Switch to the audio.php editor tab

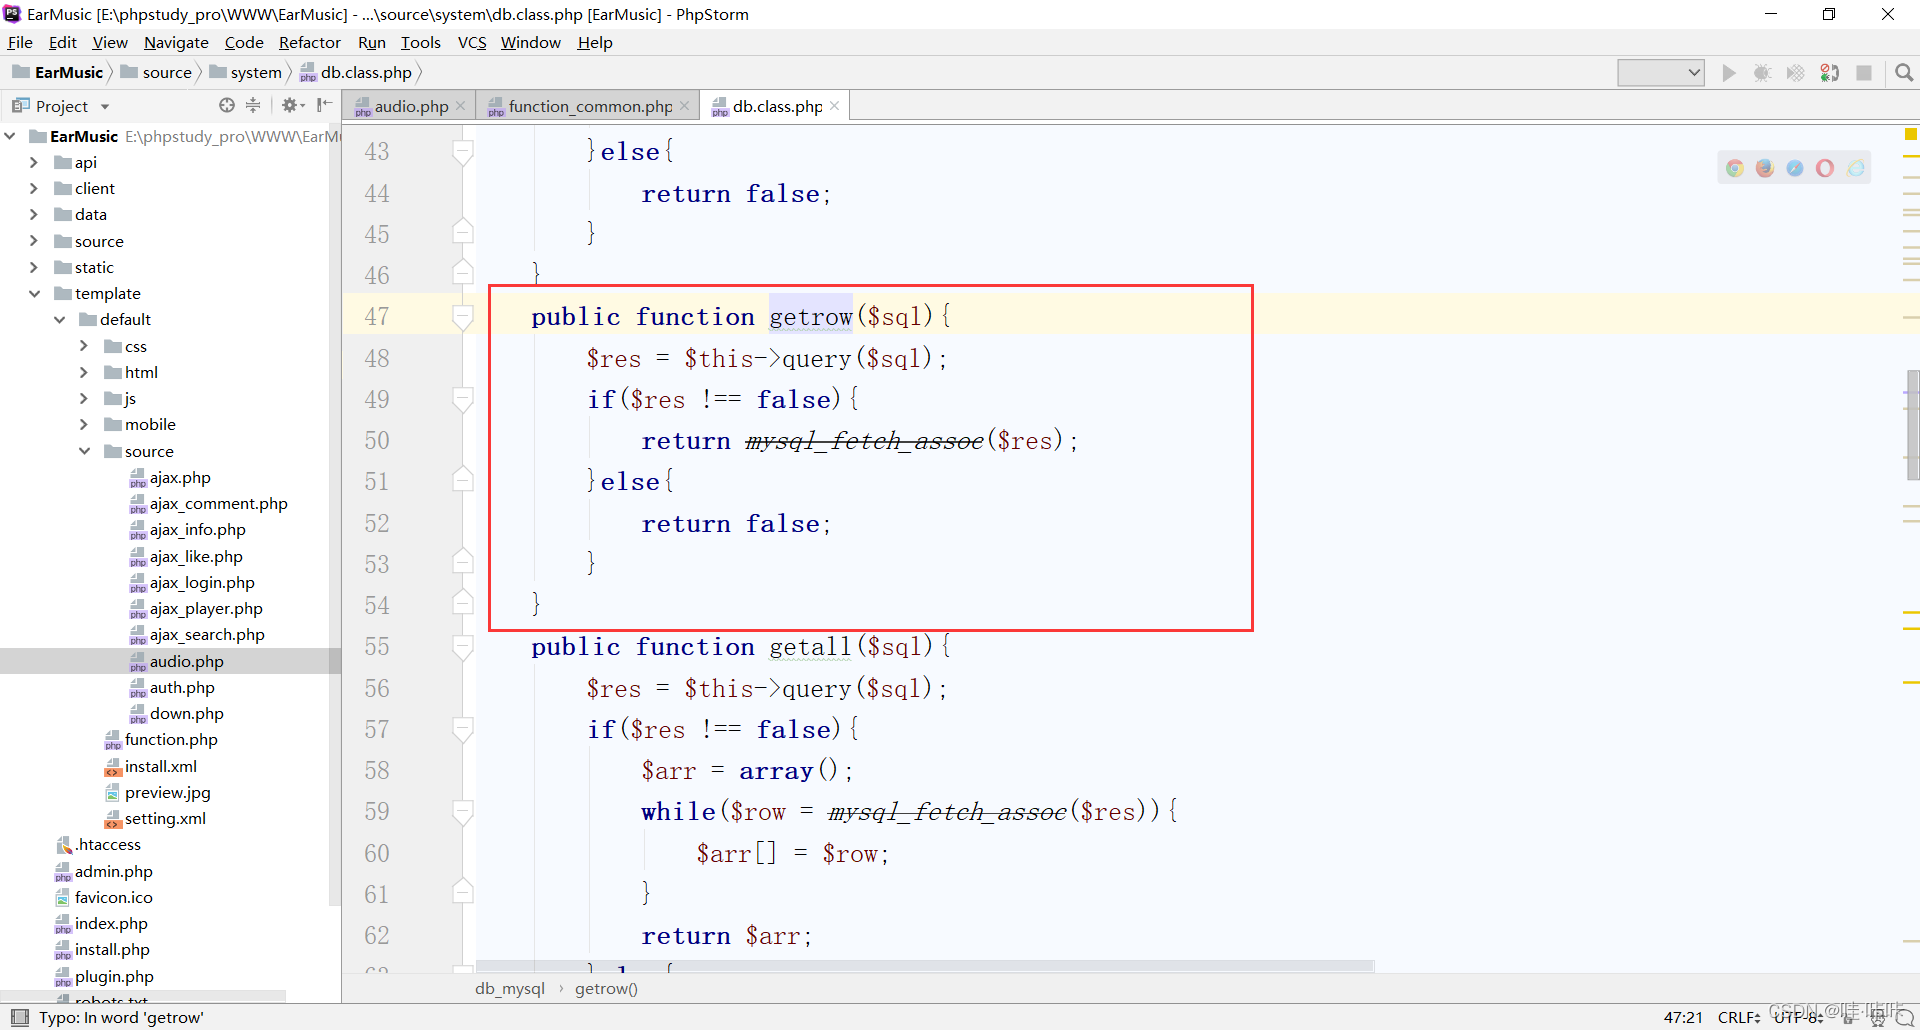point(410,106)
